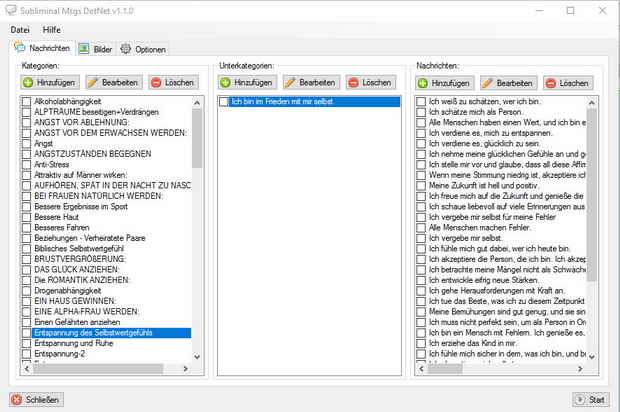Click the Kategorien vertical scrollbar thumb
Screen dimensions: 620x412
pyautogui.click(x=197, y=138)
